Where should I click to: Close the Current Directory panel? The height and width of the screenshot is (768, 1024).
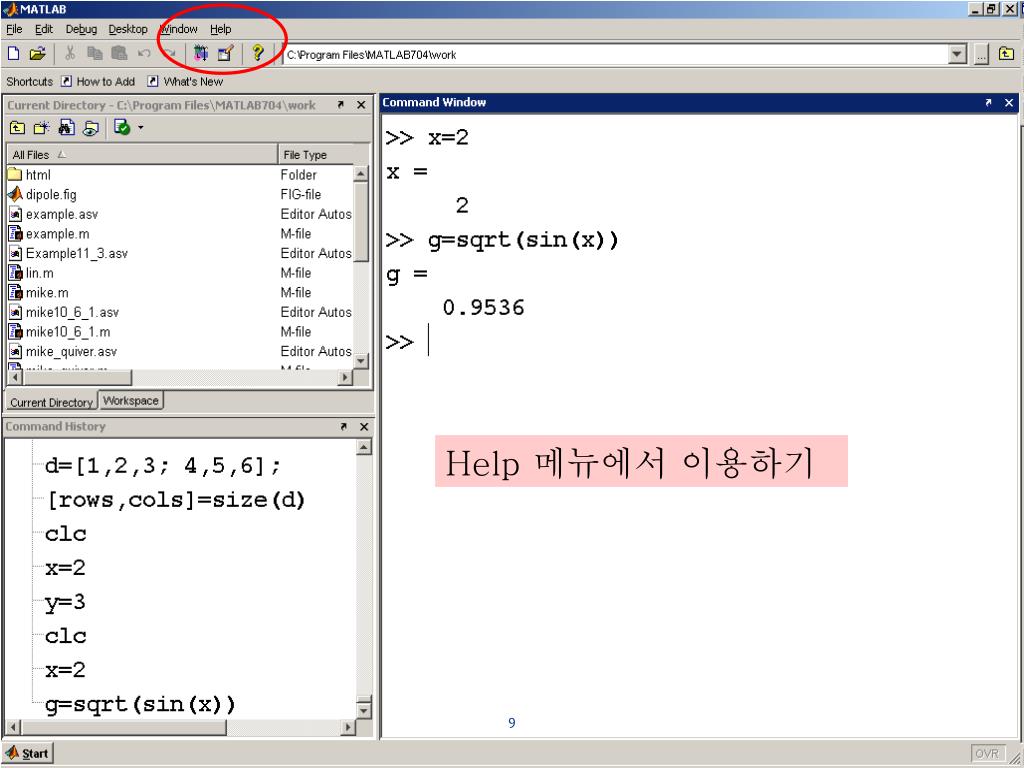361,104
